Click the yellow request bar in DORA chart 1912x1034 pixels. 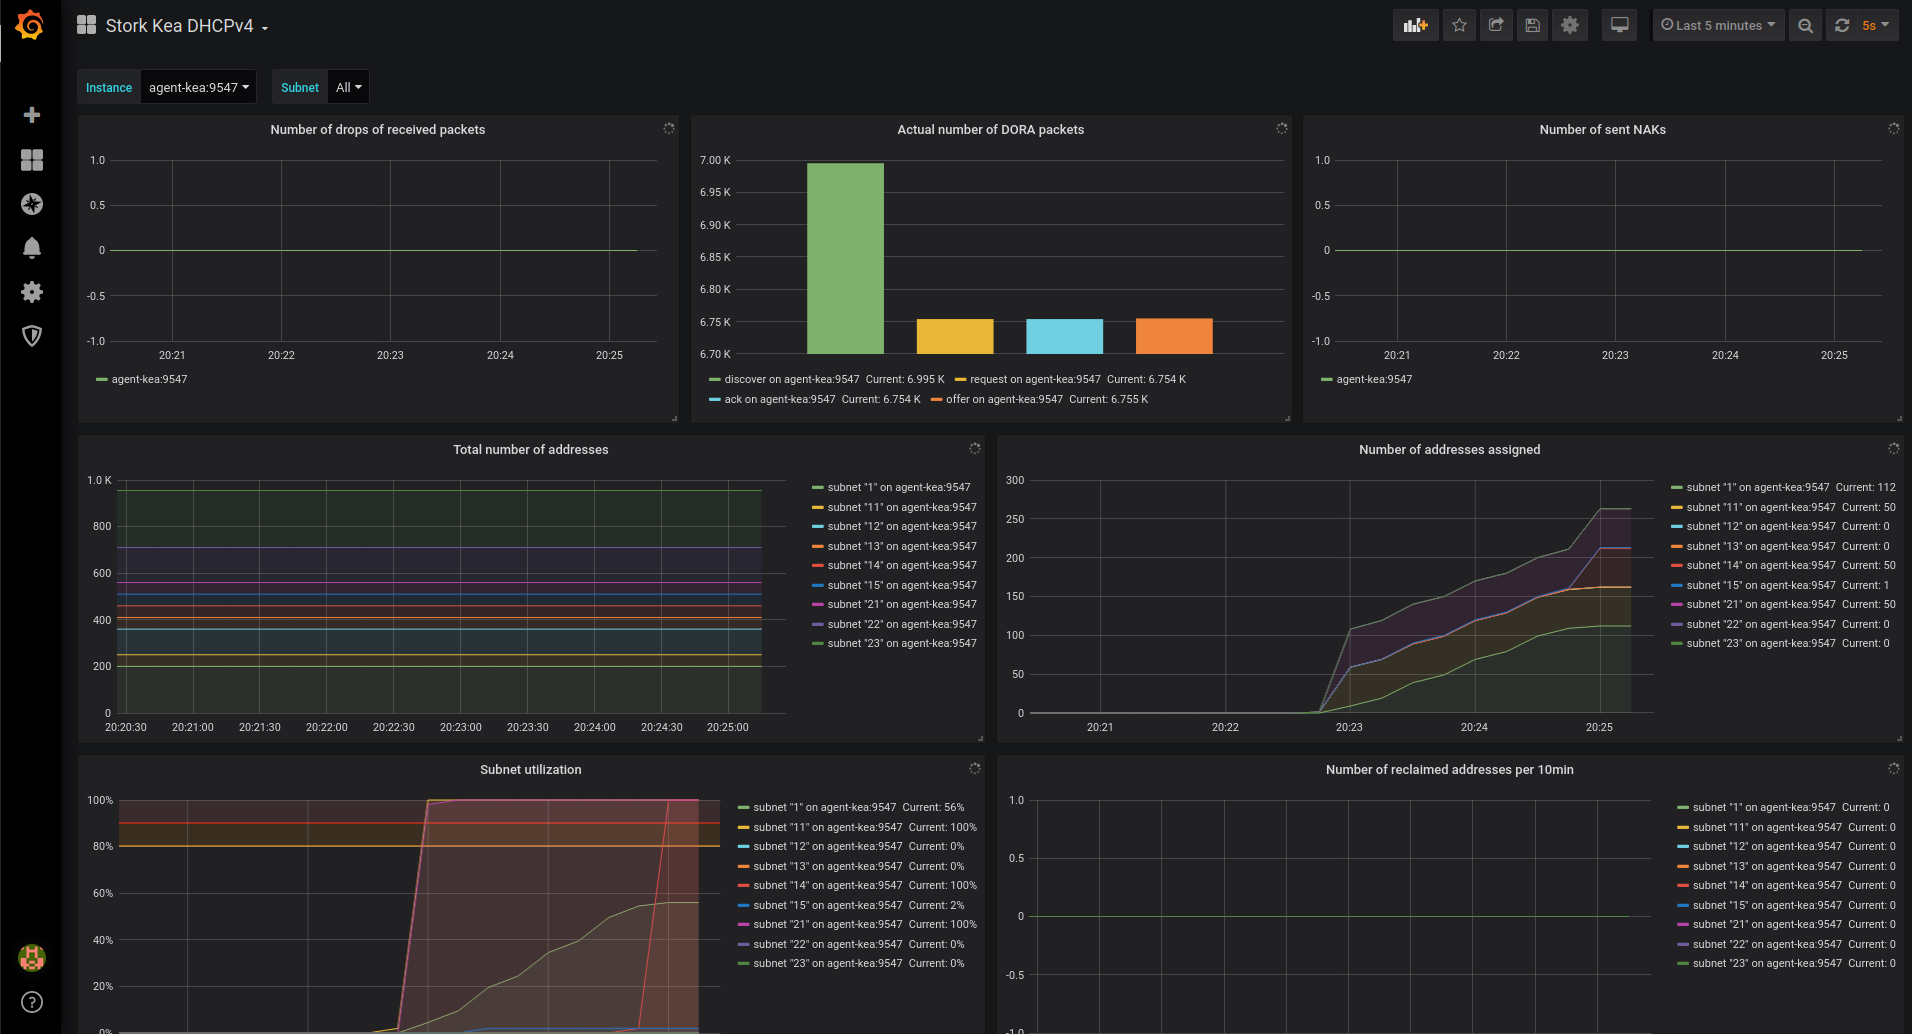[x=955, y=336]
